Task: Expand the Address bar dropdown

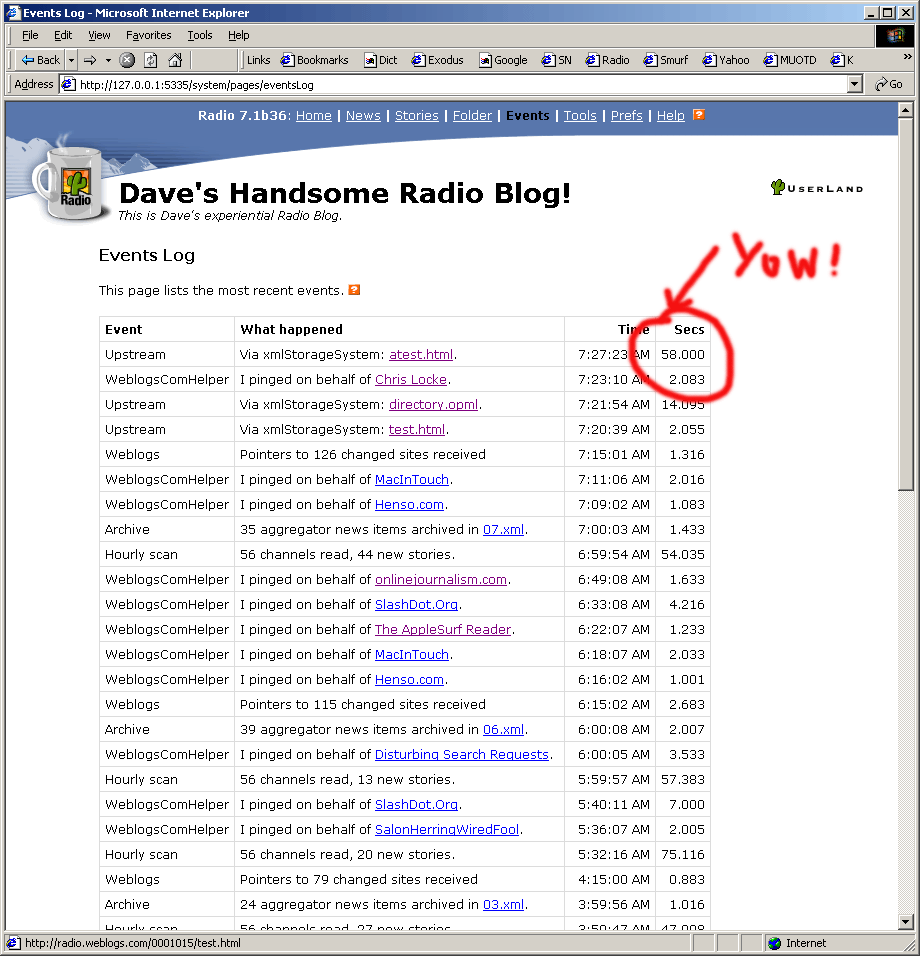Action: [854, 85]
